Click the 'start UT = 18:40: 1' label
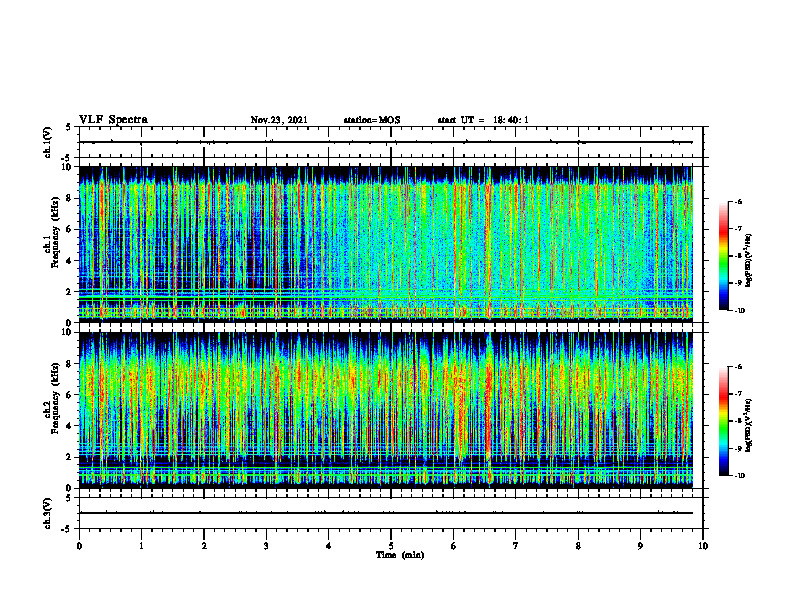The image size is (792, 612). (x=483, y=120)
